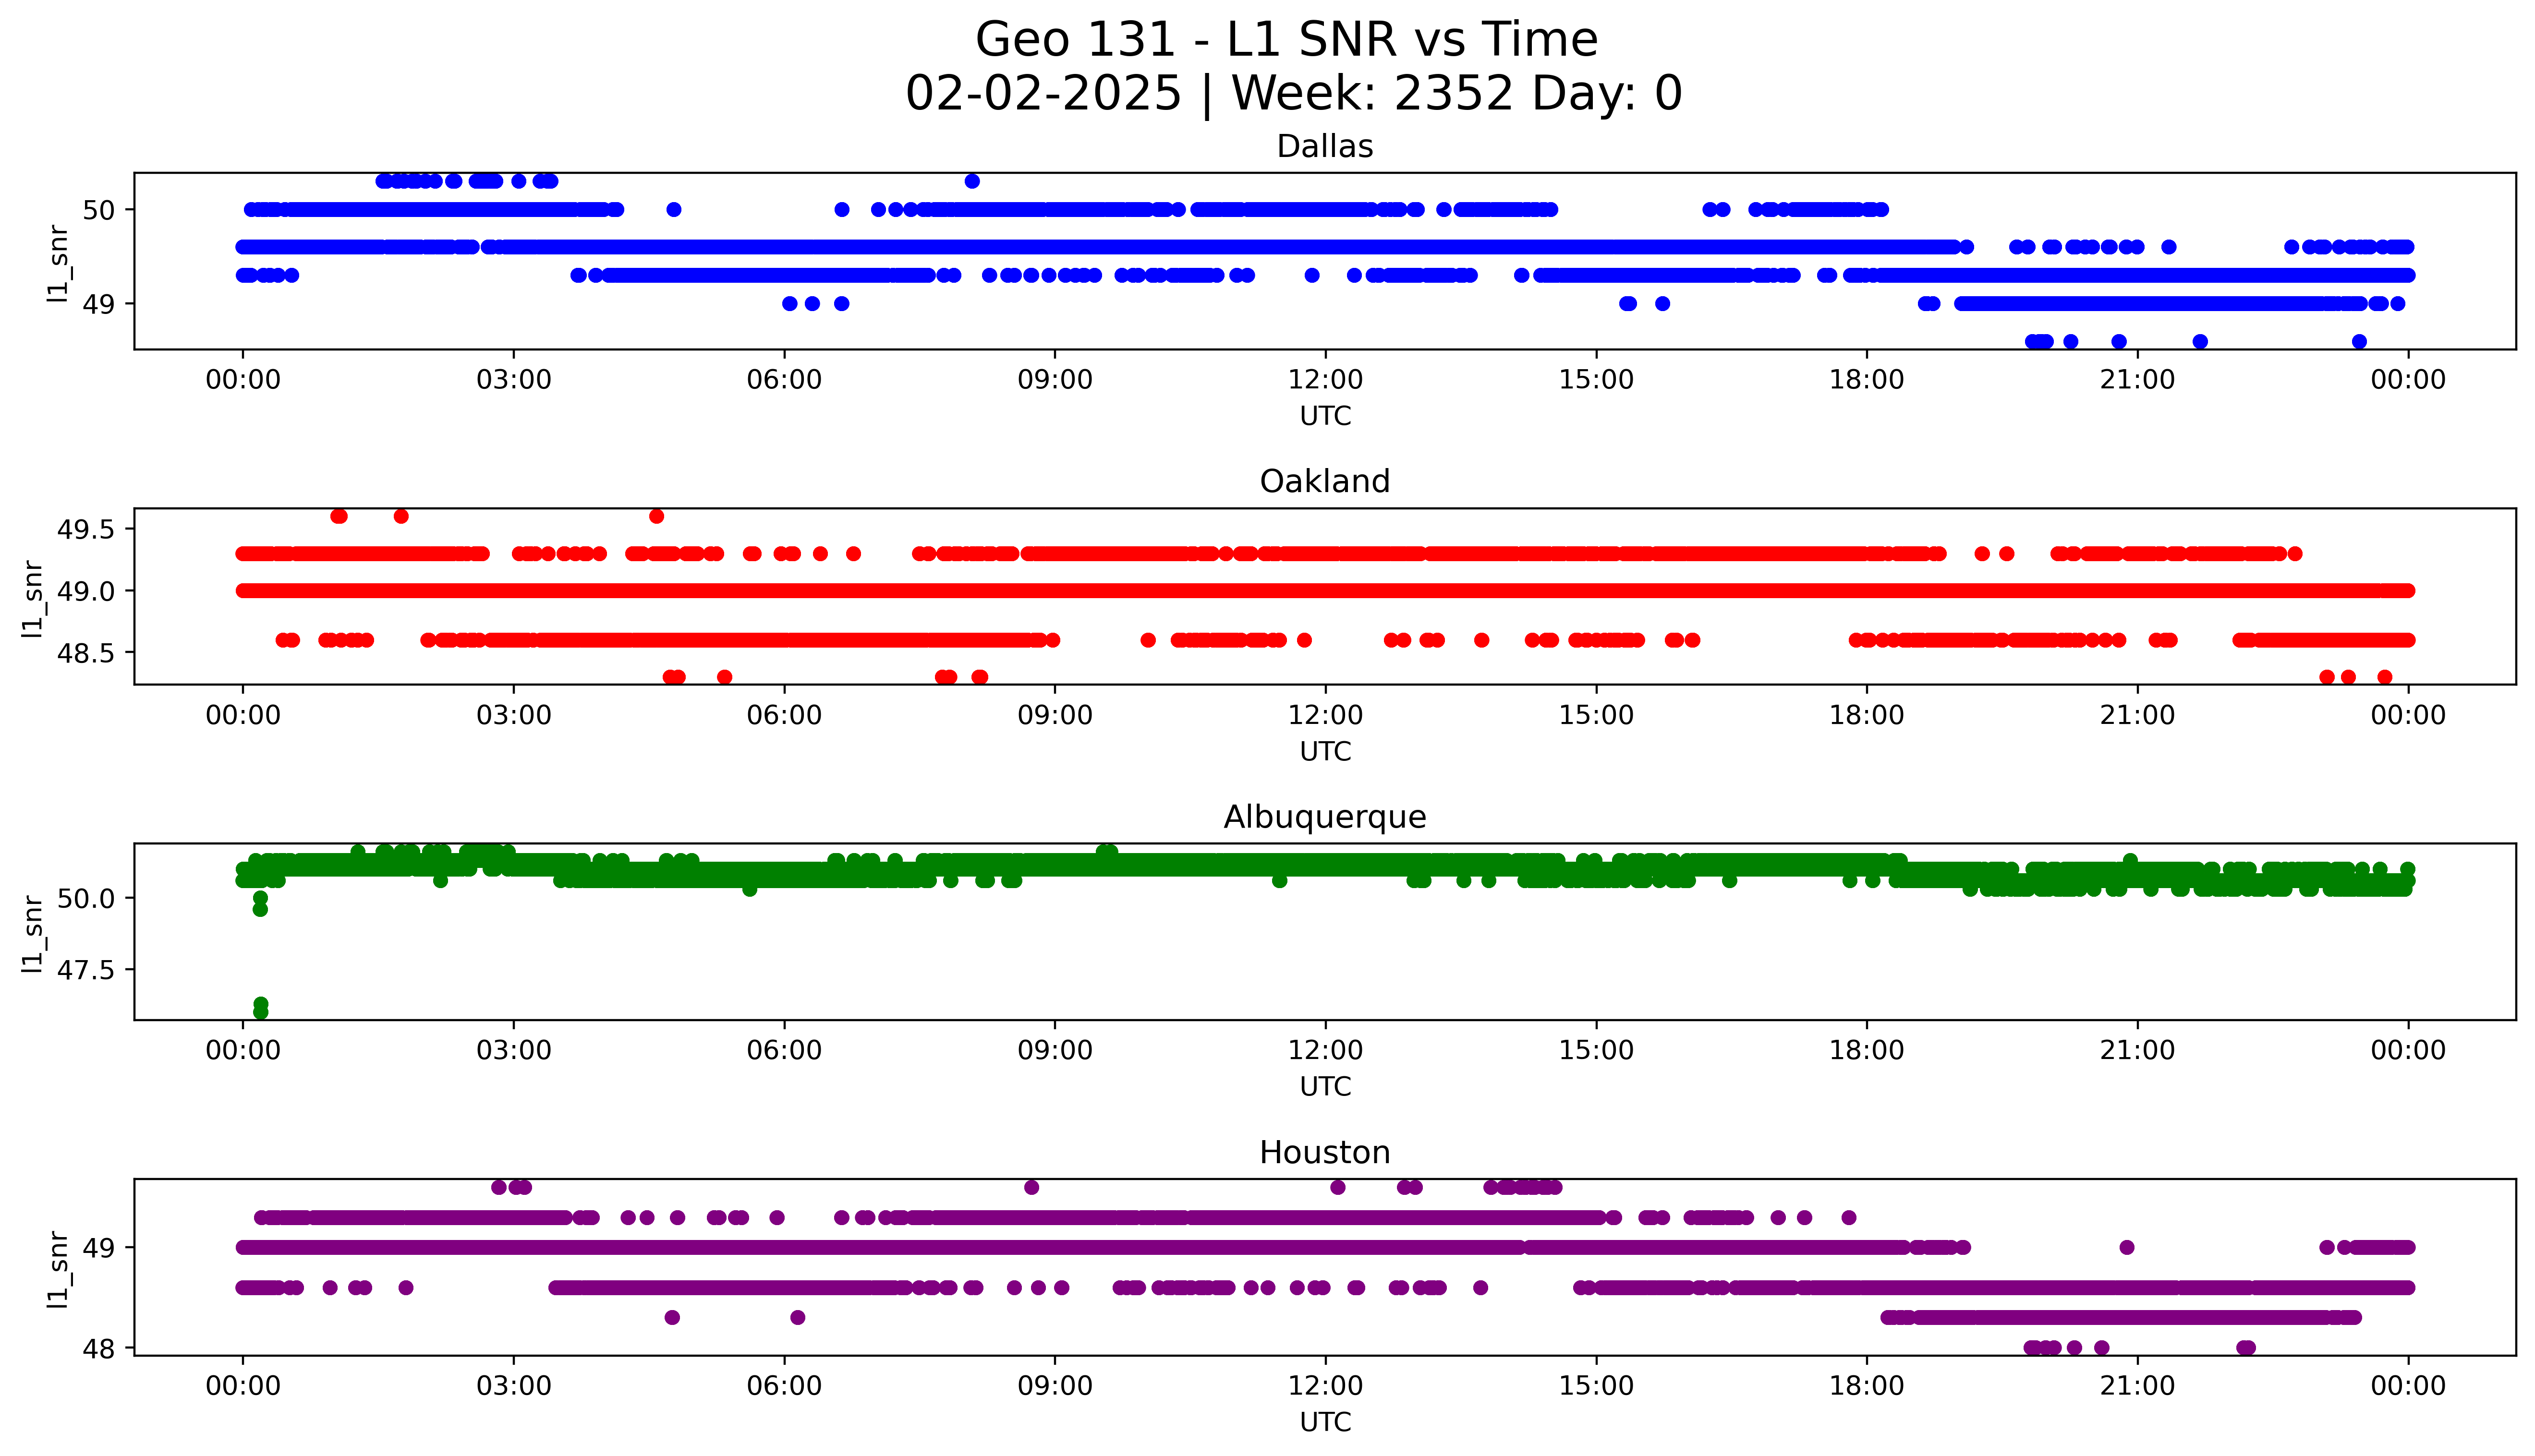Click the l1_snr y-axis label of the Oakland plot

[33, 598]
